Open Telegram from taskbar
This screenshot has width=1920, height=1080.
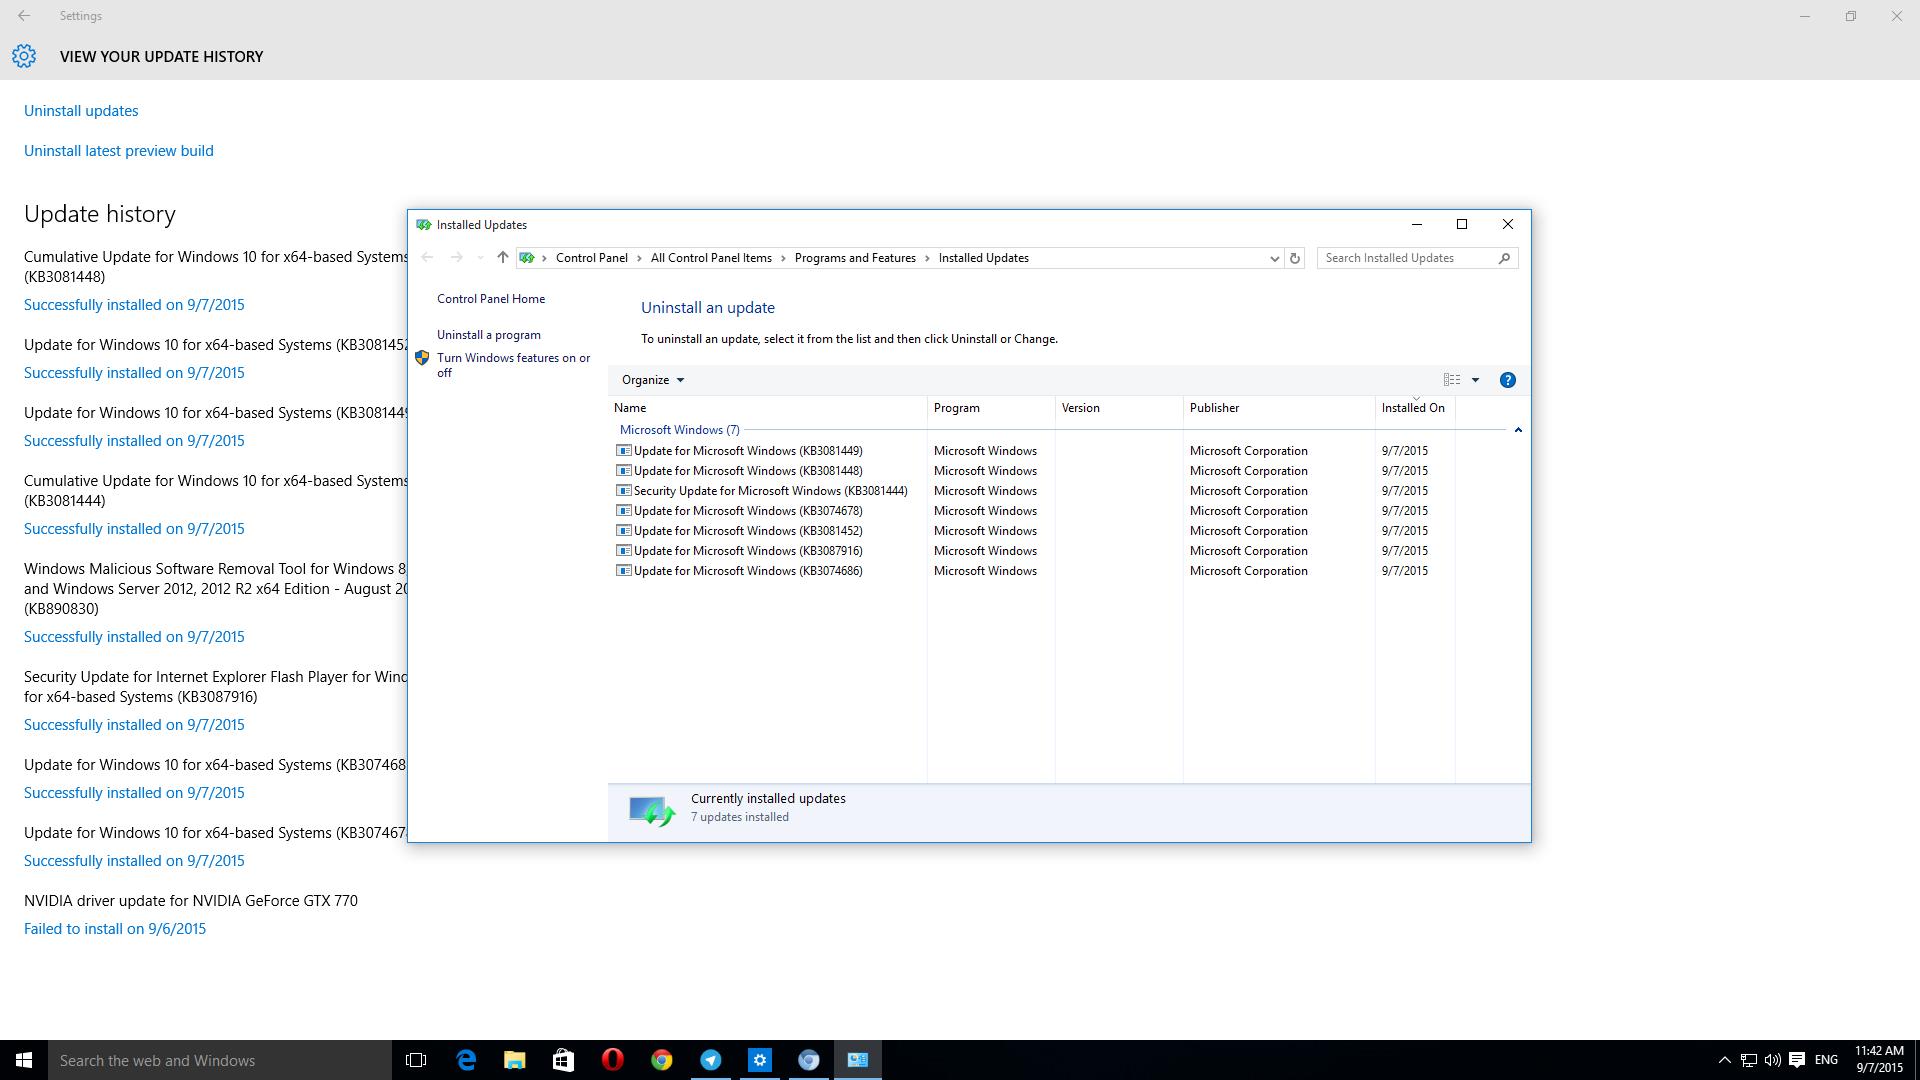pos(711,1060)
